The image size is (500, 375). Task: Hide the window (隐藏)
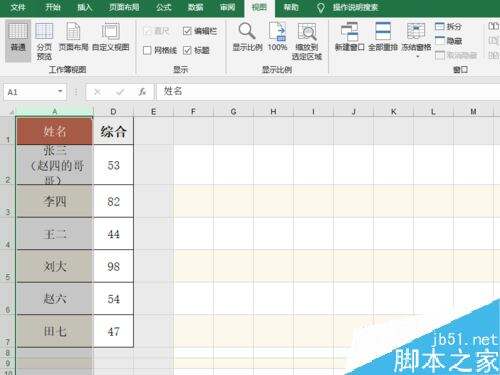coord(449,41)
